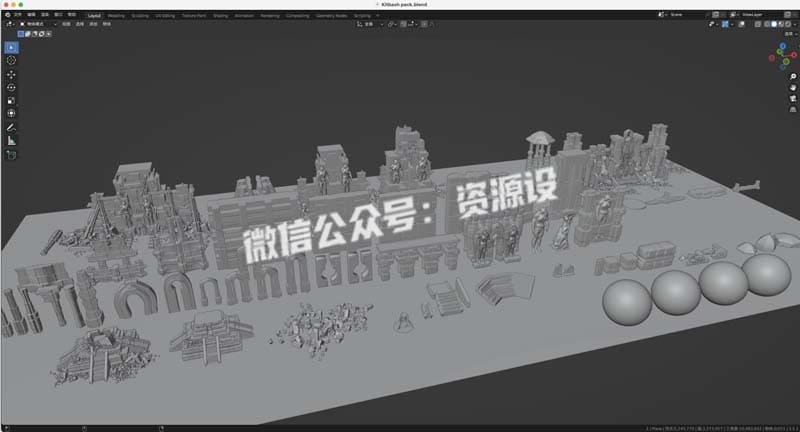Set selection mode to New (first icon)
This screenshot has width=800, height=432.
20,34
